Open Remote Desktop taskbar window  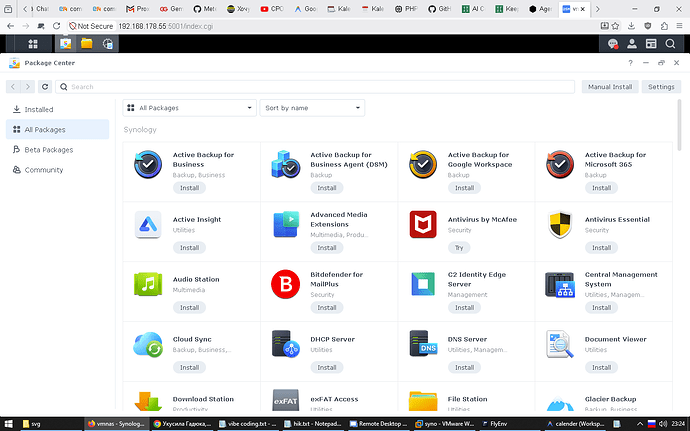click(x=378, y=424)
